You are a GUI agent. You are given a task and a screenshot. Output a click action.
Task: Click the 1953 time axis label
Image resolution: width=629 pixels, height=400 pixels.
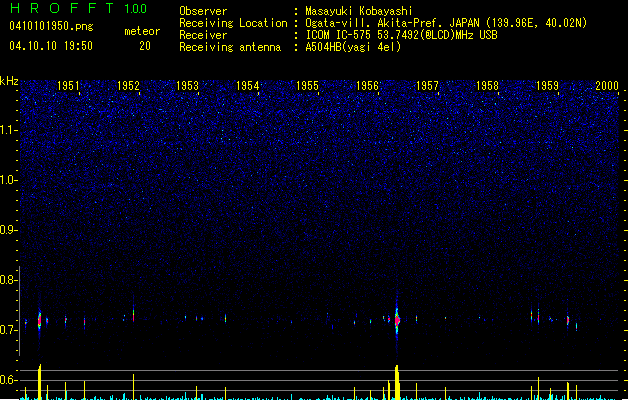187,85
